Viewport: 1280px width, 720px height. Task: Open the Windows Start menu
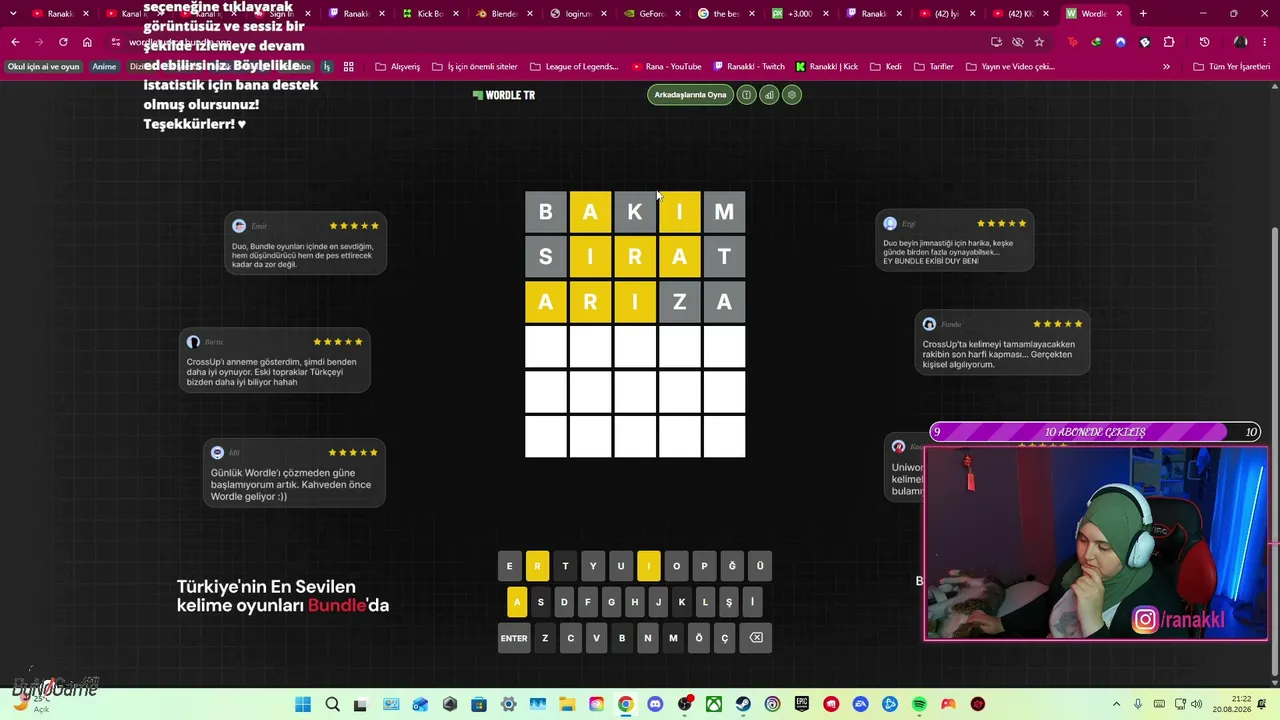pyautogui.click(x=303, y=704)
